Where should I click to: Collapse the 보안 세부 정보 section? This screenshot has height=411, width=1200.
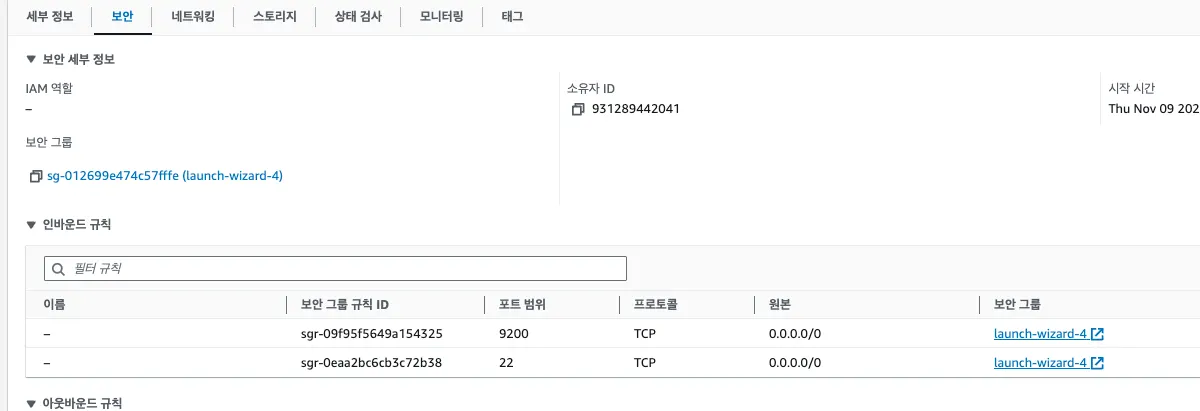point(31,60)
